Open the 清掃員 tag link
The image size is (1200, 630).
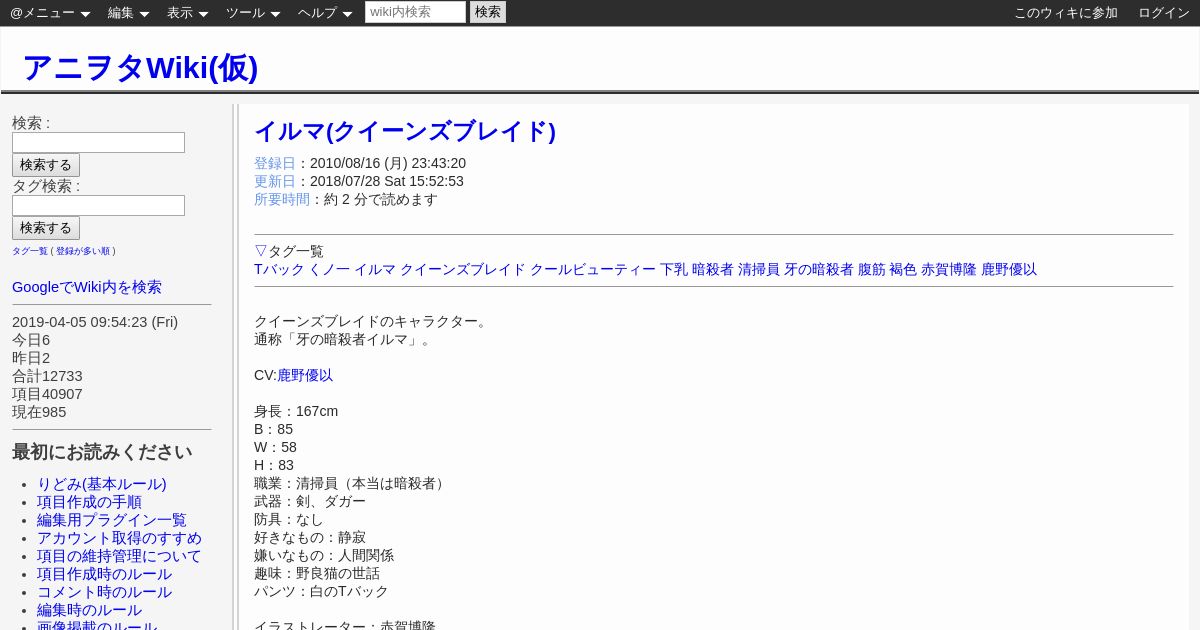coord(759,269)
